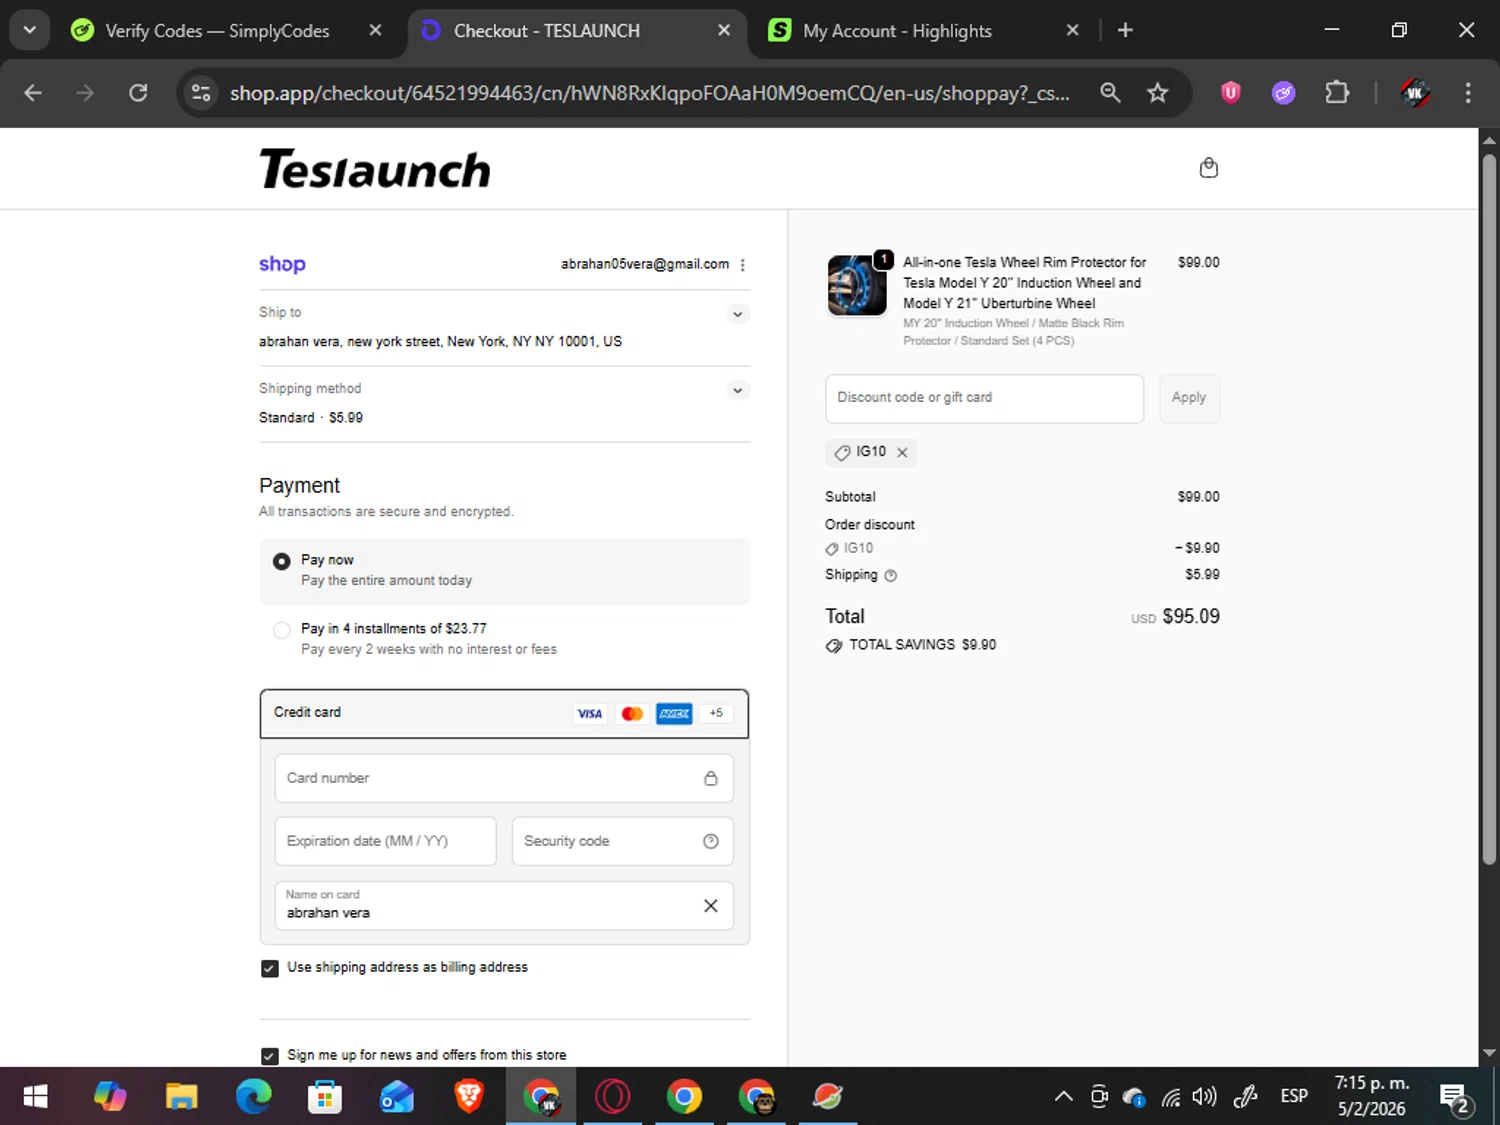Image resolution: width=1500 pixels, height=1125 pixels.
Task: Open account options next to abrahan05vera email
Action: pyautogui.click(x=742, y=265)
